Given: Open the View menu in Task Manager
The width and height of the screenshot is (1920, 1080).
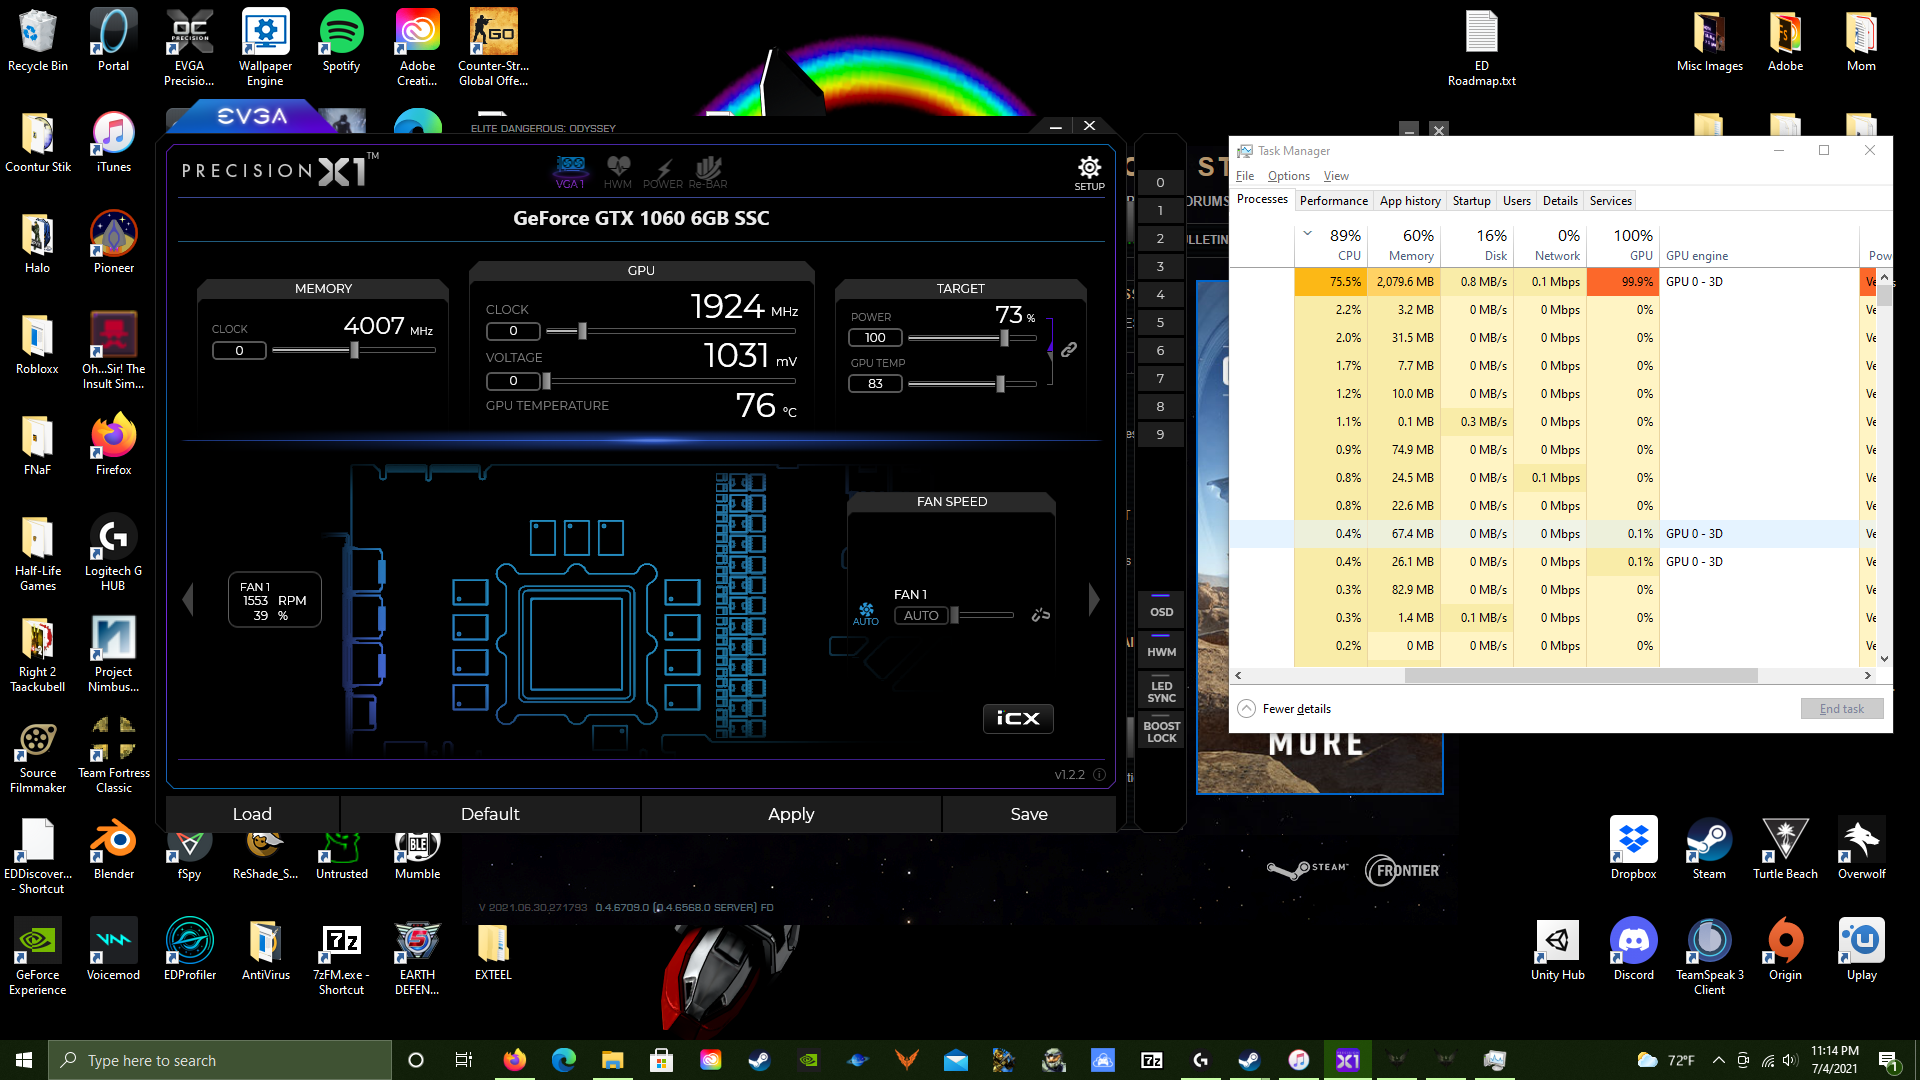Looking at the screenshot, I should pyautogui.click(x=1336, y=176).
